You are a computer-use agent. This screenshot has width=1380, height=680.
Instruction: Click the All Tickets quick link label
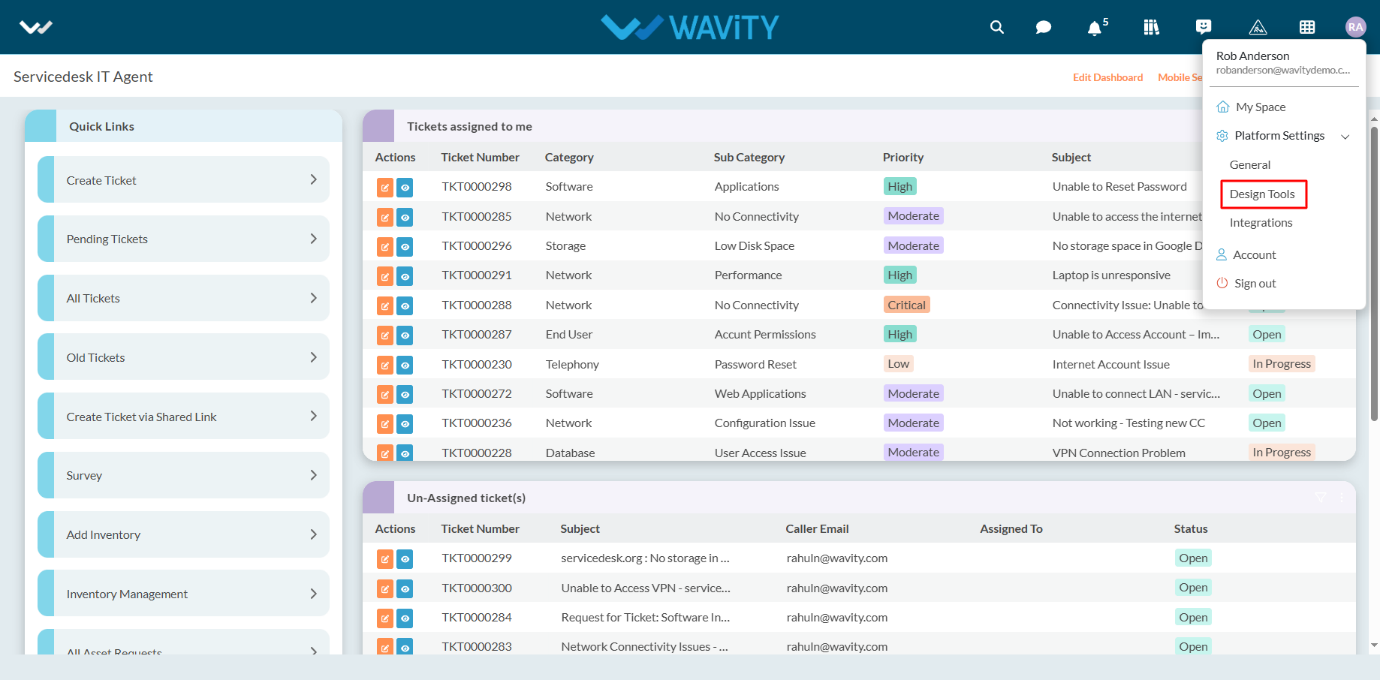tap(93, 298)
